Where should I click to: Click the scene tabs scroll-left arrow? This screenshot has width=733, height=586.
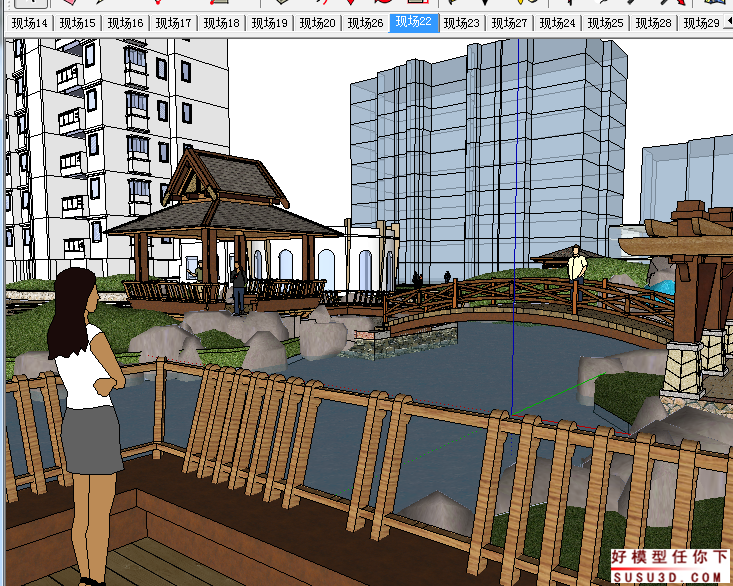(x=729, y=21)
